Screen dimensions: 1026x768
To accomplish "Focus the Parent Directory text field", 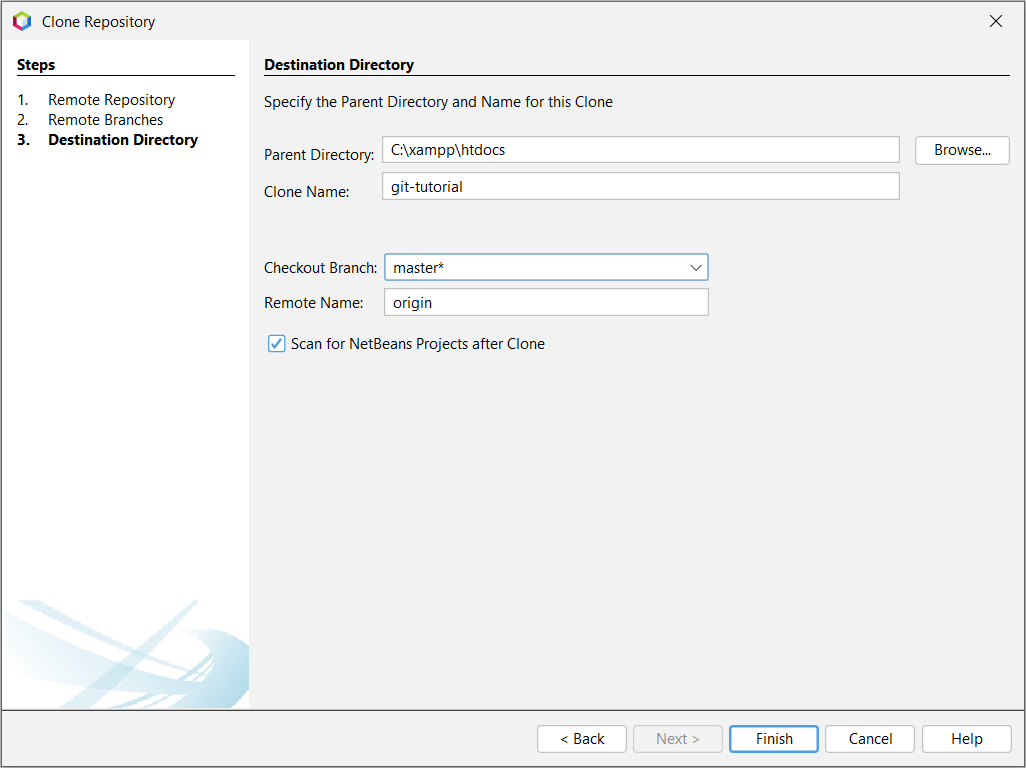I will 640,150.
